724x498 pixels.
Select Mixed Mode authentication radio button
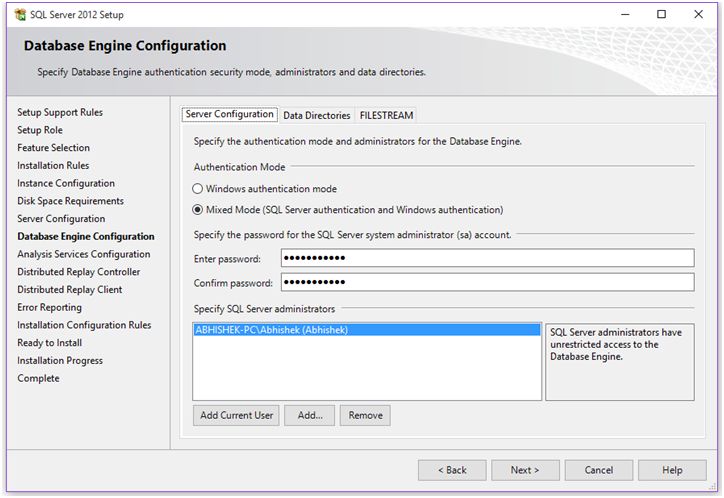tap(198, 210)
